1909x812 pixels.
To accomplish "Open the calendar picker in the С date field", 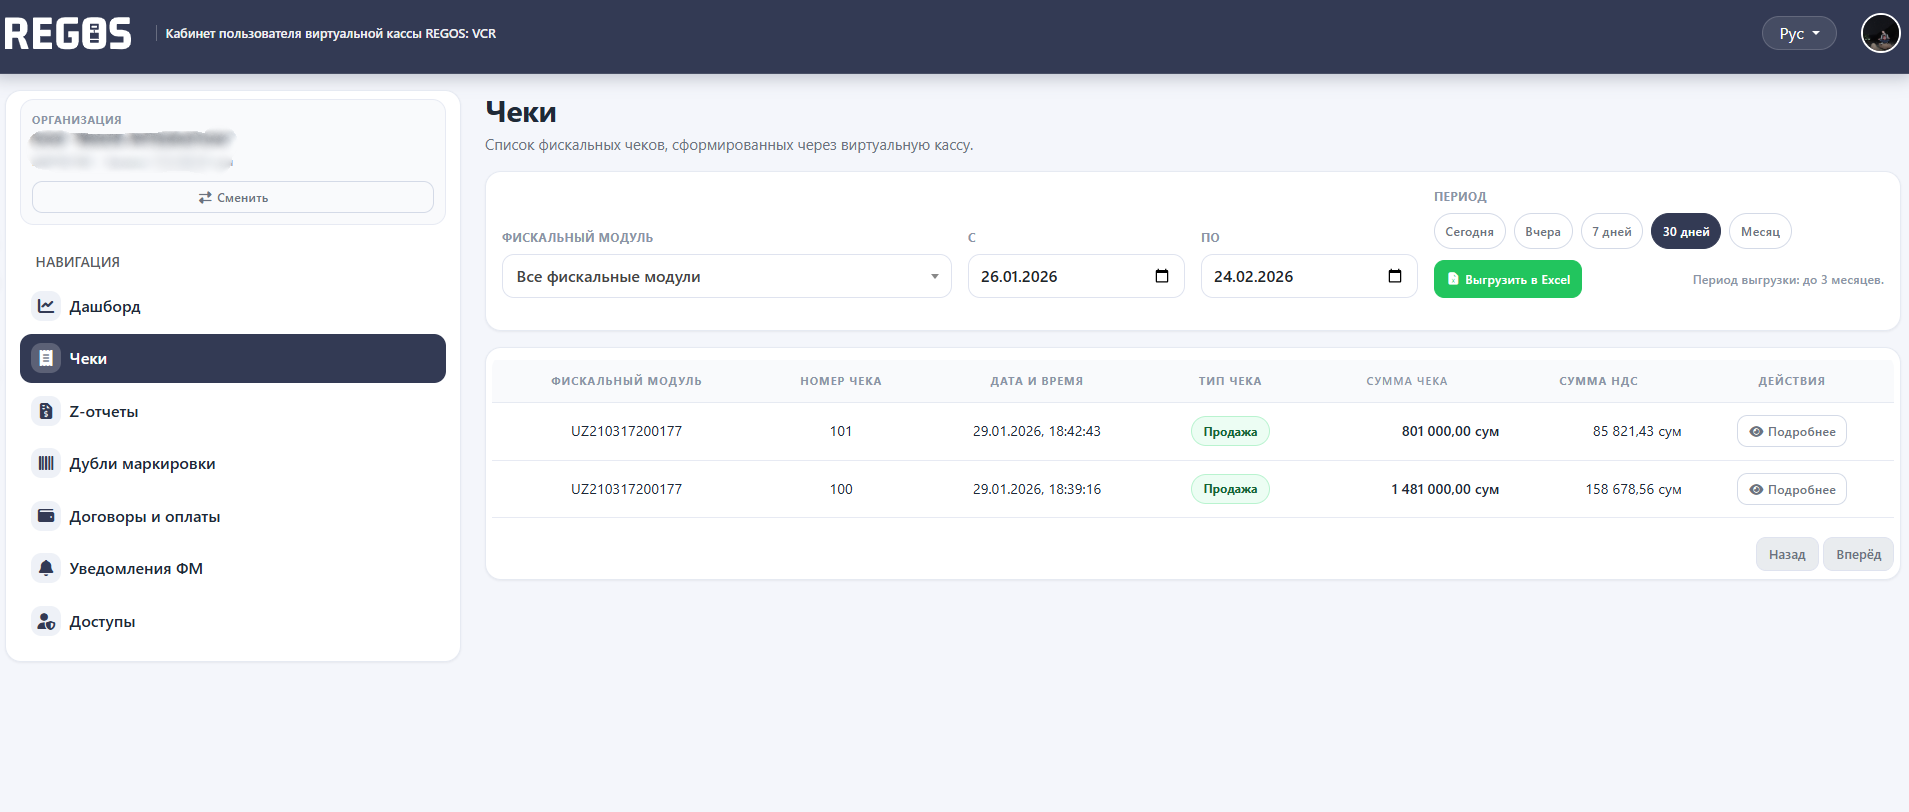I will coord(1162,276).
